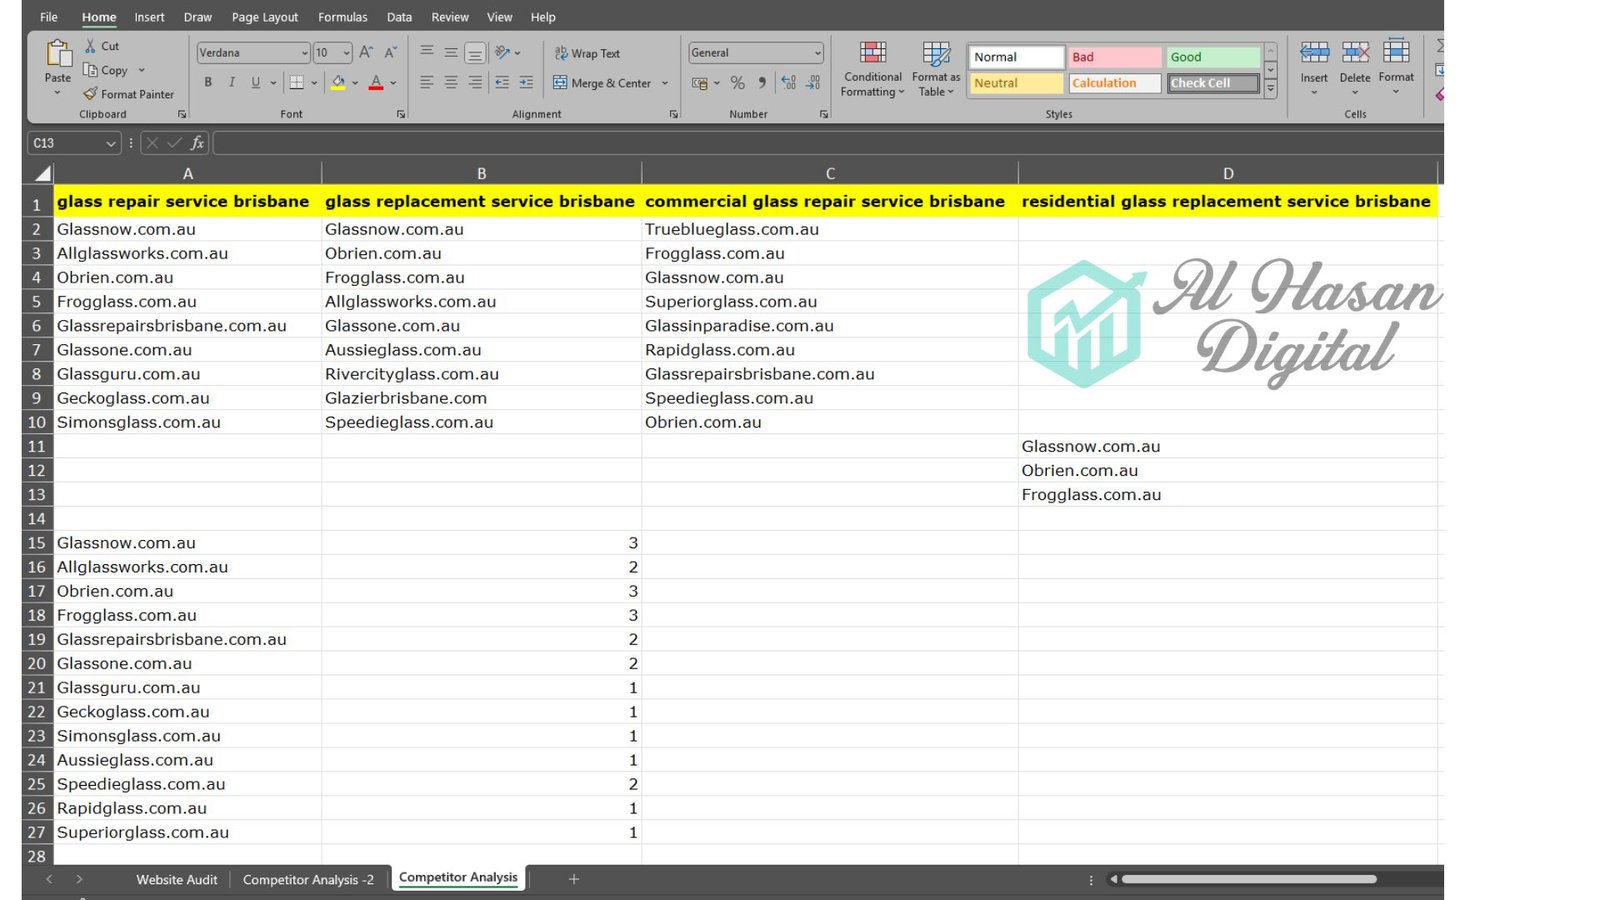Viewport: 1600px width, 900px height.
Task: Open the Data ribbon tab
Action: point(399,17)
